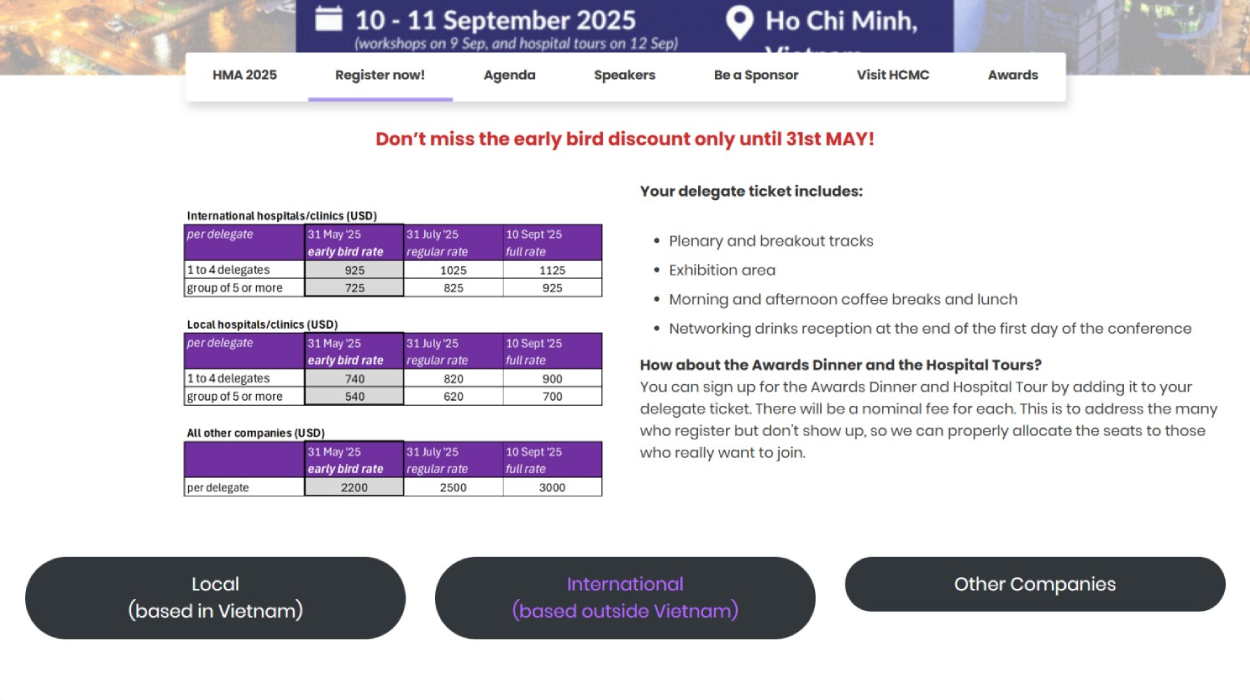Switch to Be a Sponsor tab
This screenshot has height=700, width=1250.
pyautogui.click(x=756, y=75)
